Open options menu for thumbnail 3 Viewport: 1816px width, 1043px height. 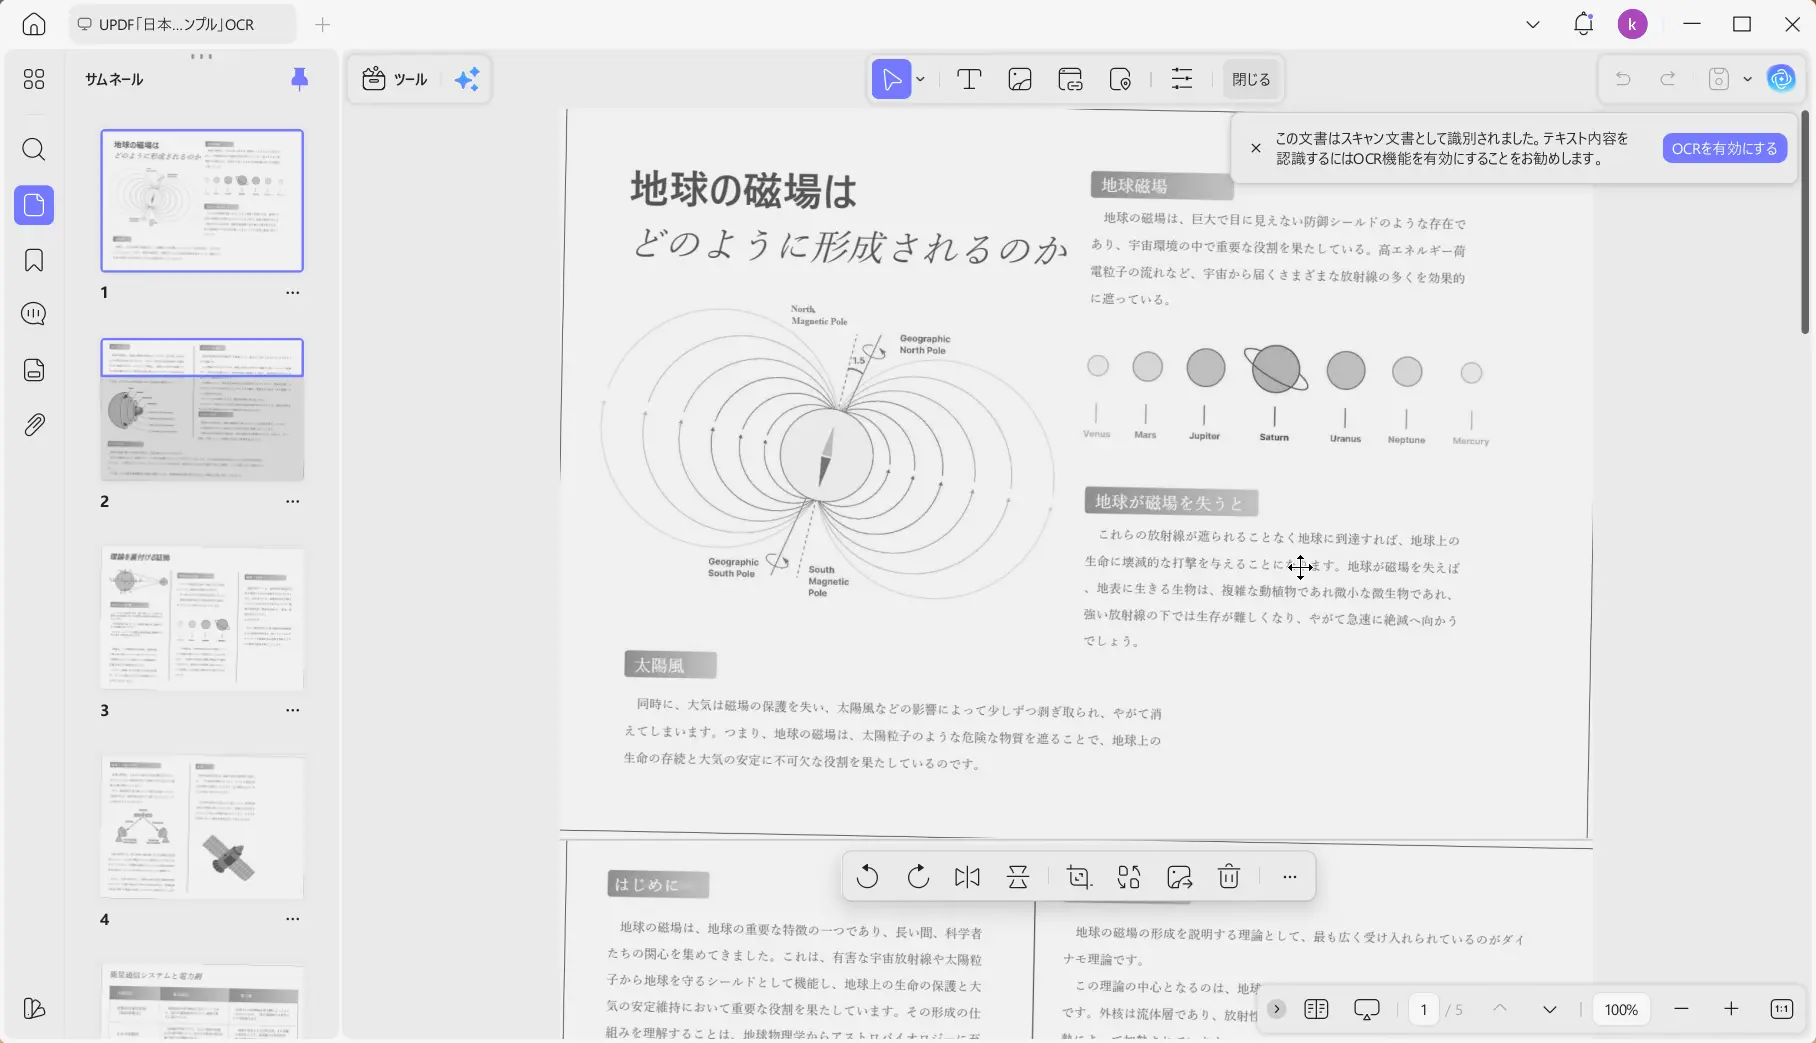coord(292,711)
